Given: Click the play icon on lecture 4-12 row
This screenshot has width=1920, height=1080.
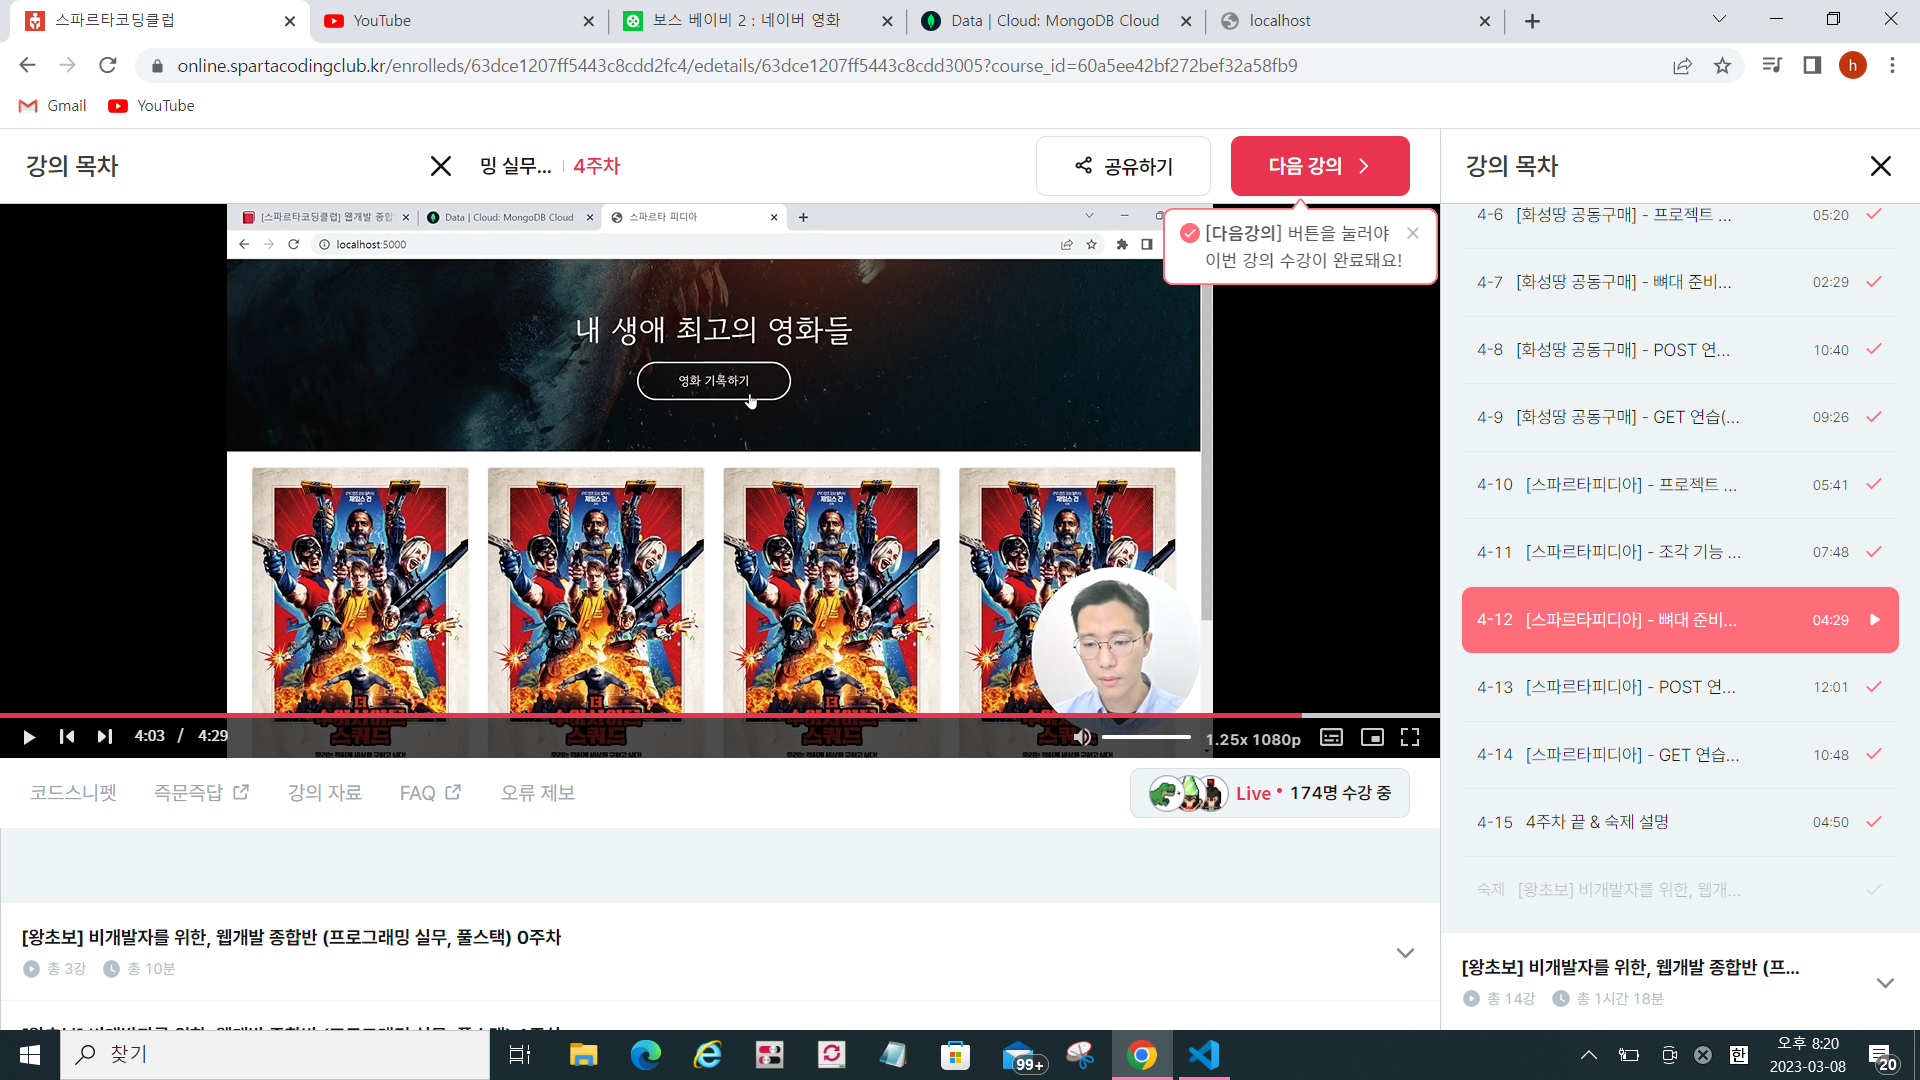Looking at the screenshot, I should click(1875, 620).
